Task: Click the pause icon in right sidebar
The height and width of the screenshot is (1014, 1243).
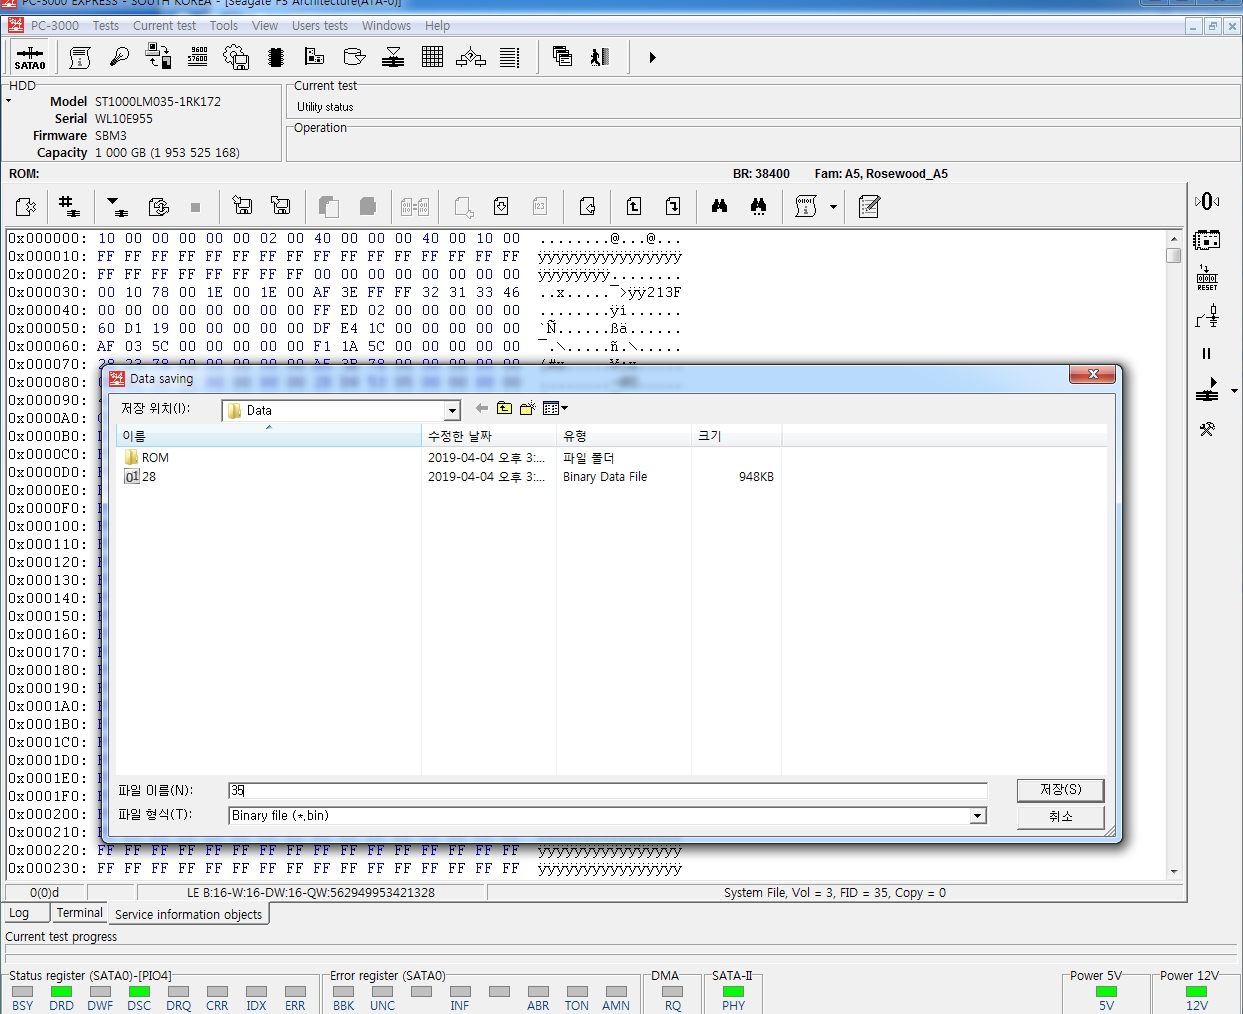Action: pyautogui.click(x=1206, y=353)
